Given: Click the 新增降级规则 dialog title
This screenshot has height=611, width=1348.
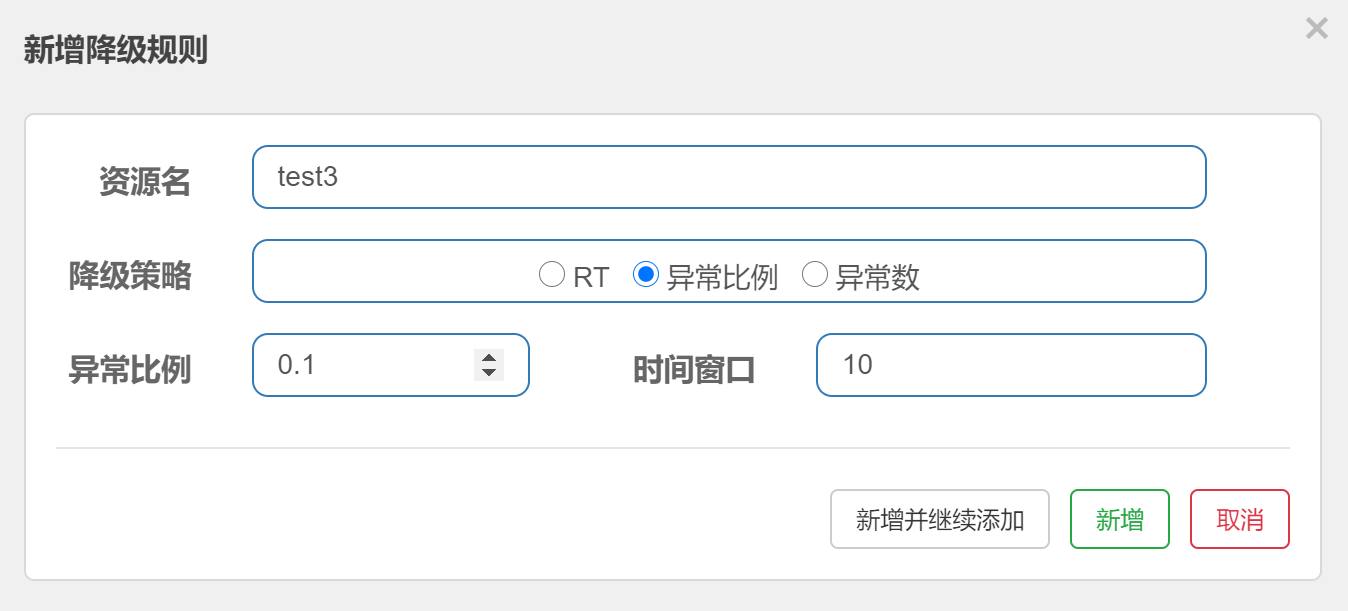Looking at the screenshot, I should pos(115,50).
